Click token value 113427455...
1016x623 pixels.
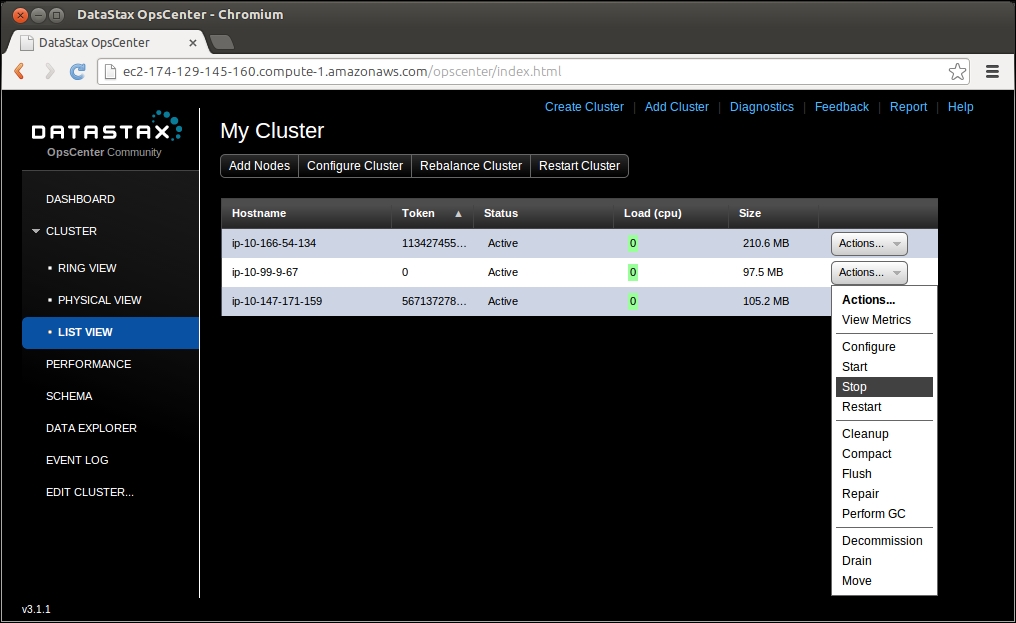point(433,244)
